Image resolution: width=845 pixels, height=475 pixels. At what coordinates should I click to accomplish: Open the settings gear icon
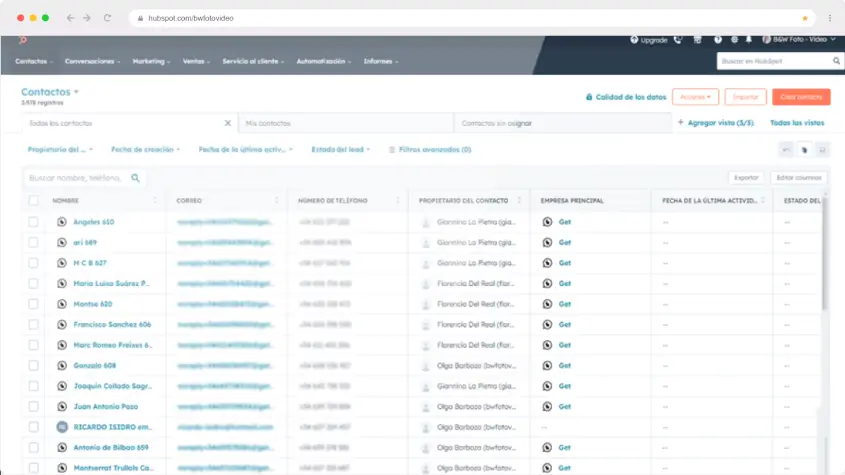click(x=734, y=40)
